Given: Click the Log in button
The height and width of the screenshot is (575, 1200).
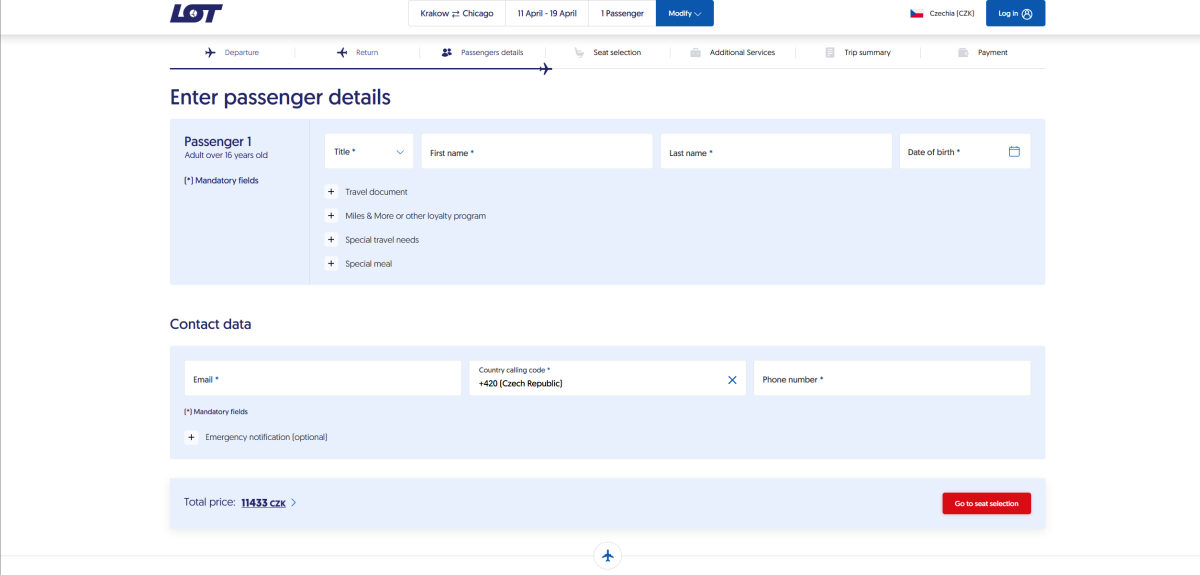Looking at the screenshot, I should point(1015,13).
